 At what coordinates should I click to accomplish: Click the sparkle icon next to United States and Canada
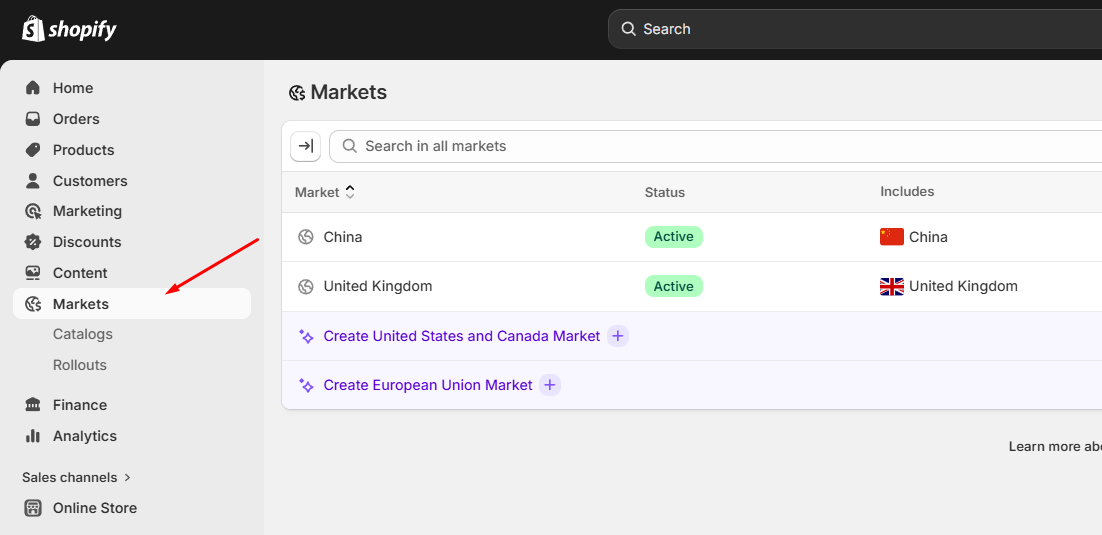pyautogui.click(x=306, y=336)
